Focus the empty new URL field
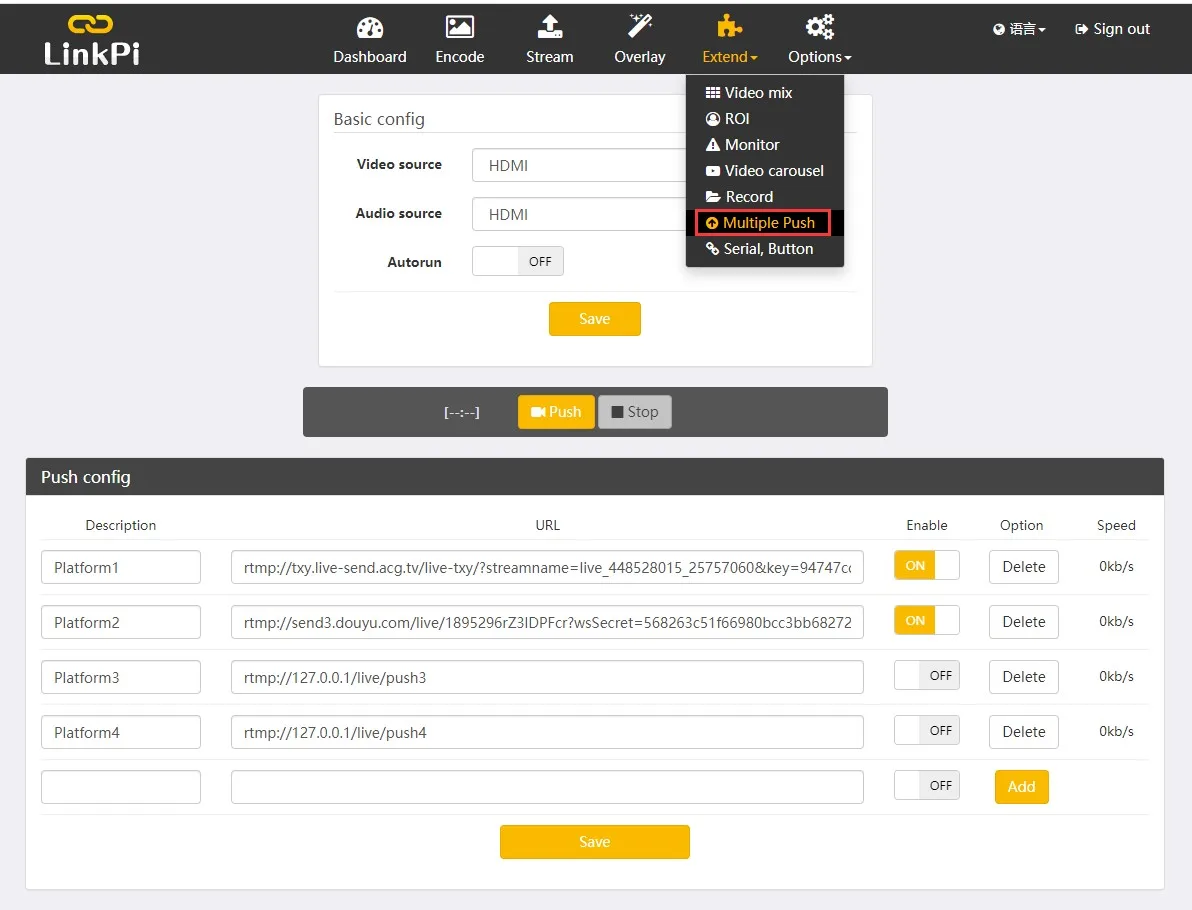 [x=547, y=787]
